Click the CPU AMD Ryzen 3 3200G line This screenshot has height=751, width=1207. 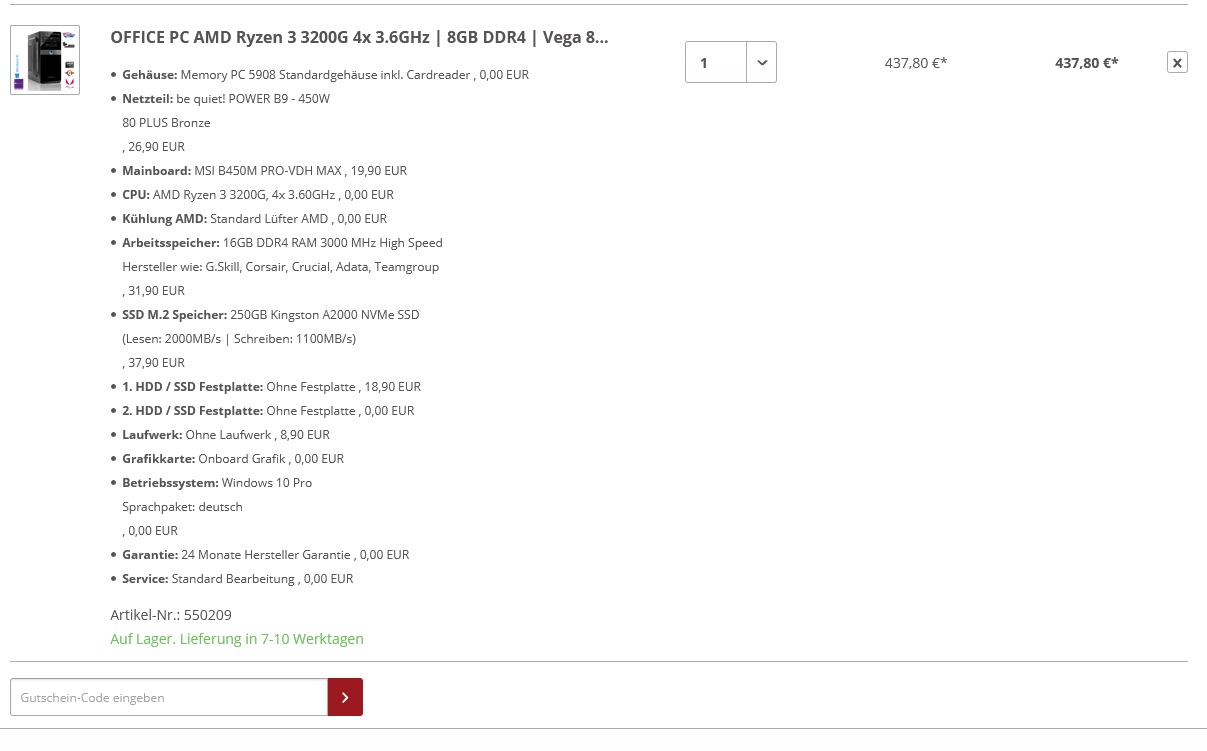coord(258,195)
